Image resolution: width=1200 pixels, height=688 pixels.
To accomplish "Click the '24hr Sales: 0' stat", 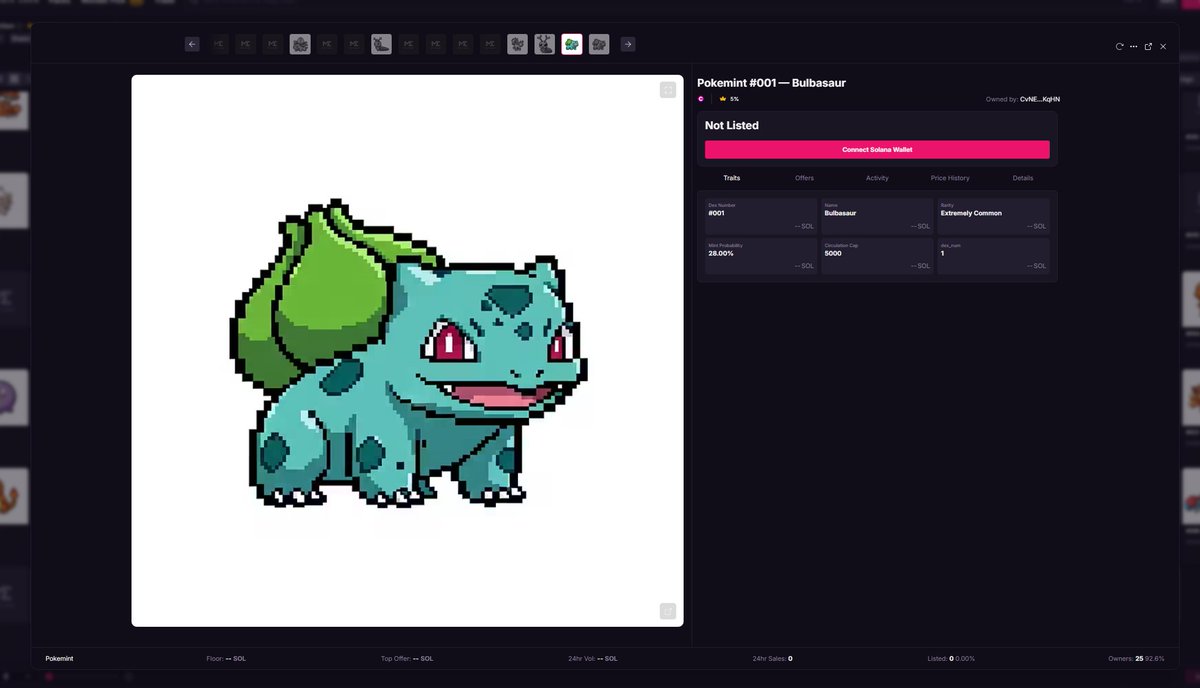I will pos(773,658).
